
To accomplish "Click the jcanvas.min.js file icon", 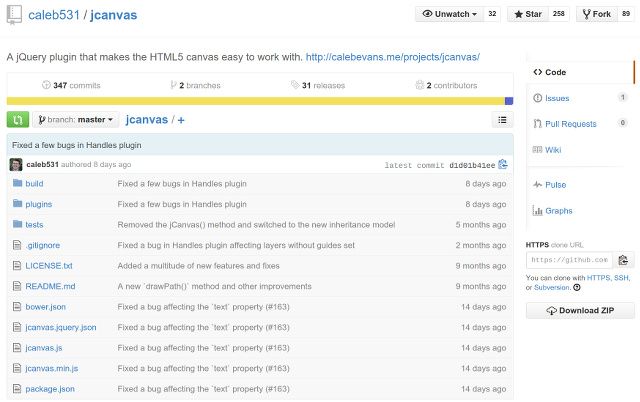I will click(17, 368).
